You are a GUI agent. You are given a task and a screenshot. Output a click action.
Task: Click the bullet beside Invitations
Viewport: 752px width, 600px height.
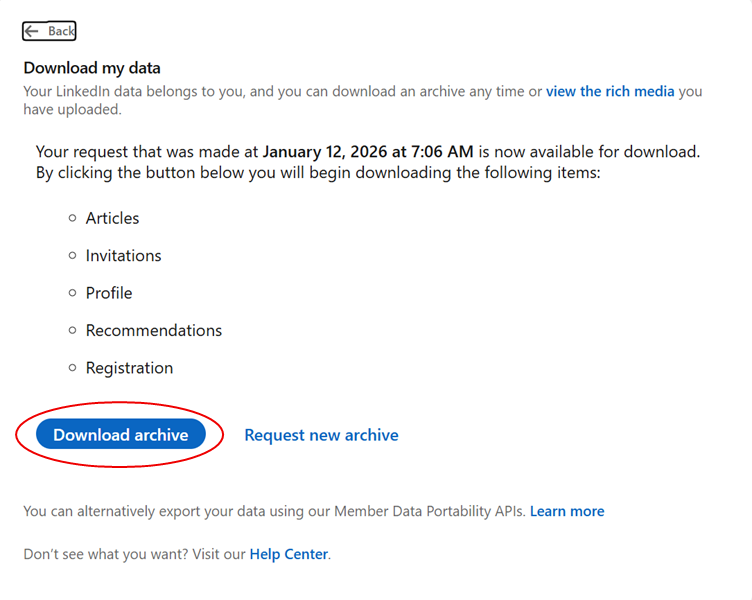(72, 255)
